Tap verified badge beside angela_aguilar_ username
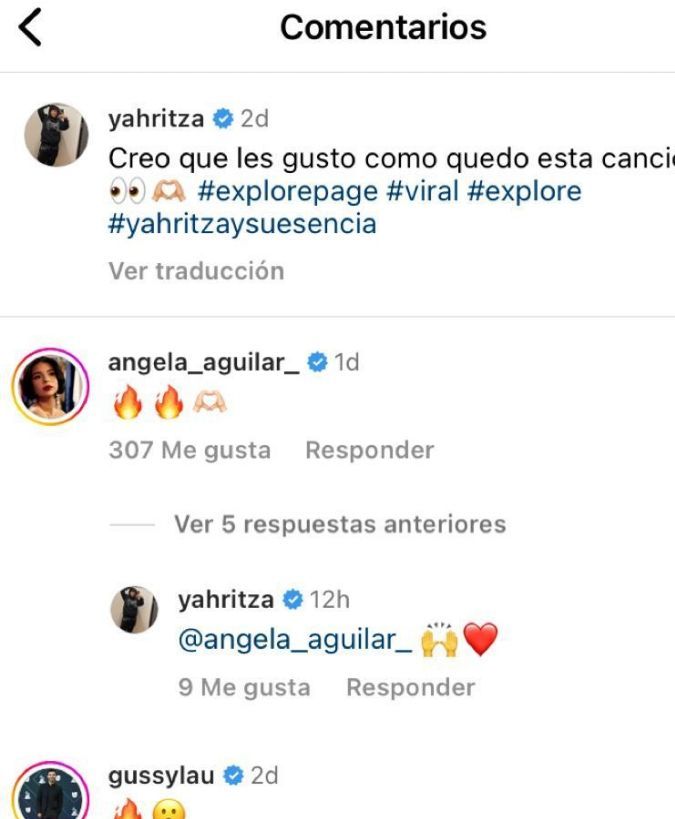 [317, 362]
